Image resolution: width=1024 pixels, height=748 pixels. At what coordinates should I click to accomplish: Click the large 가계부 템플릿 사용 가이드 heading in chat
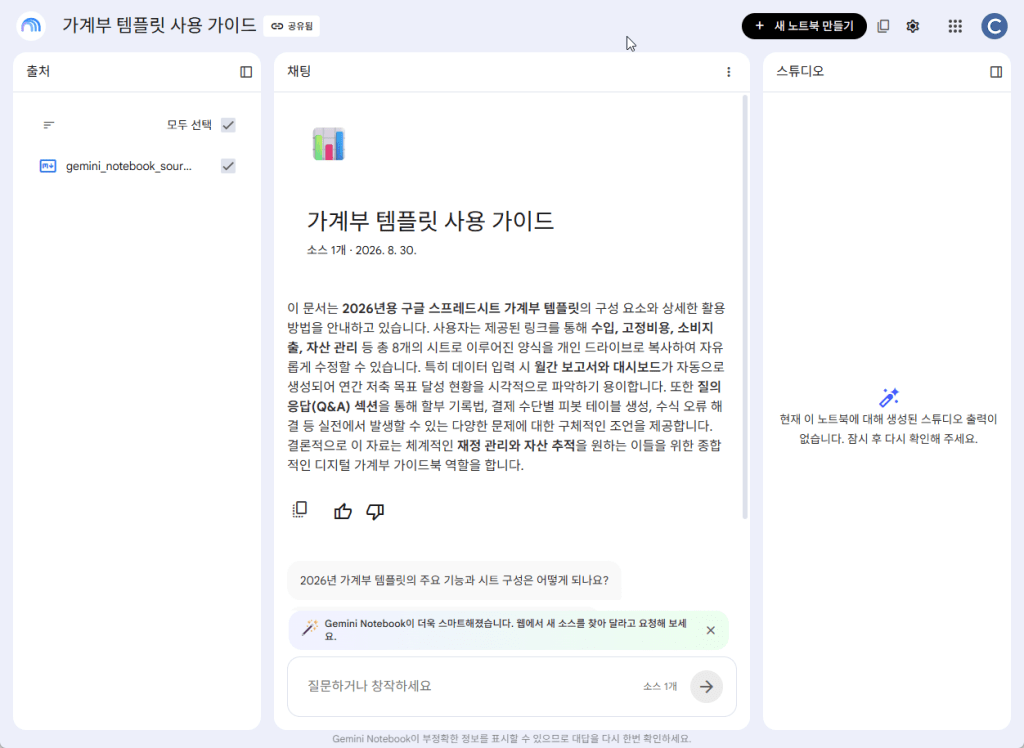pyautogui.click(x=430, y=221)
